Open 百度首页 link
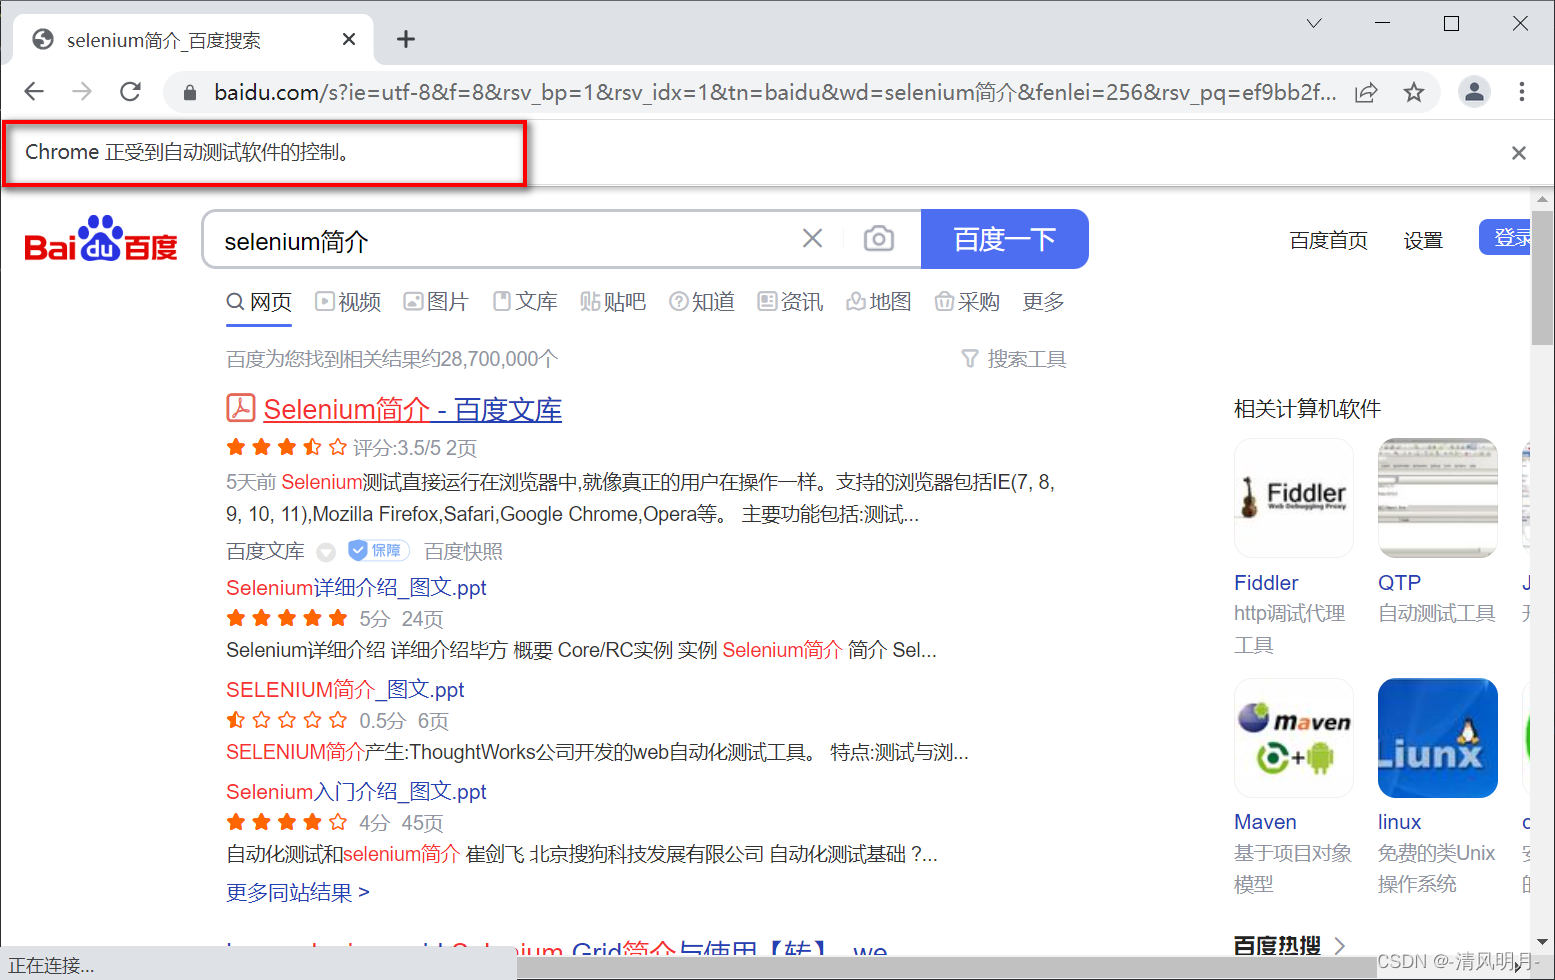This screenshot has width=1555, height=980. point(1328,241)
